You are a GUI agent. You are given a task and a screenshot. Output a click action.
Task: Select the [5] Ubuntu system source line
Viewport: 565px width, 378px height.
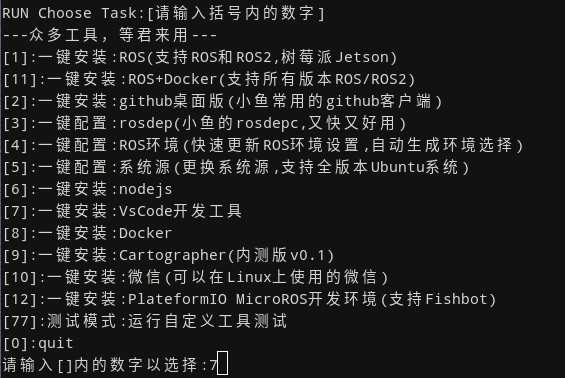[x=236, y=167]
